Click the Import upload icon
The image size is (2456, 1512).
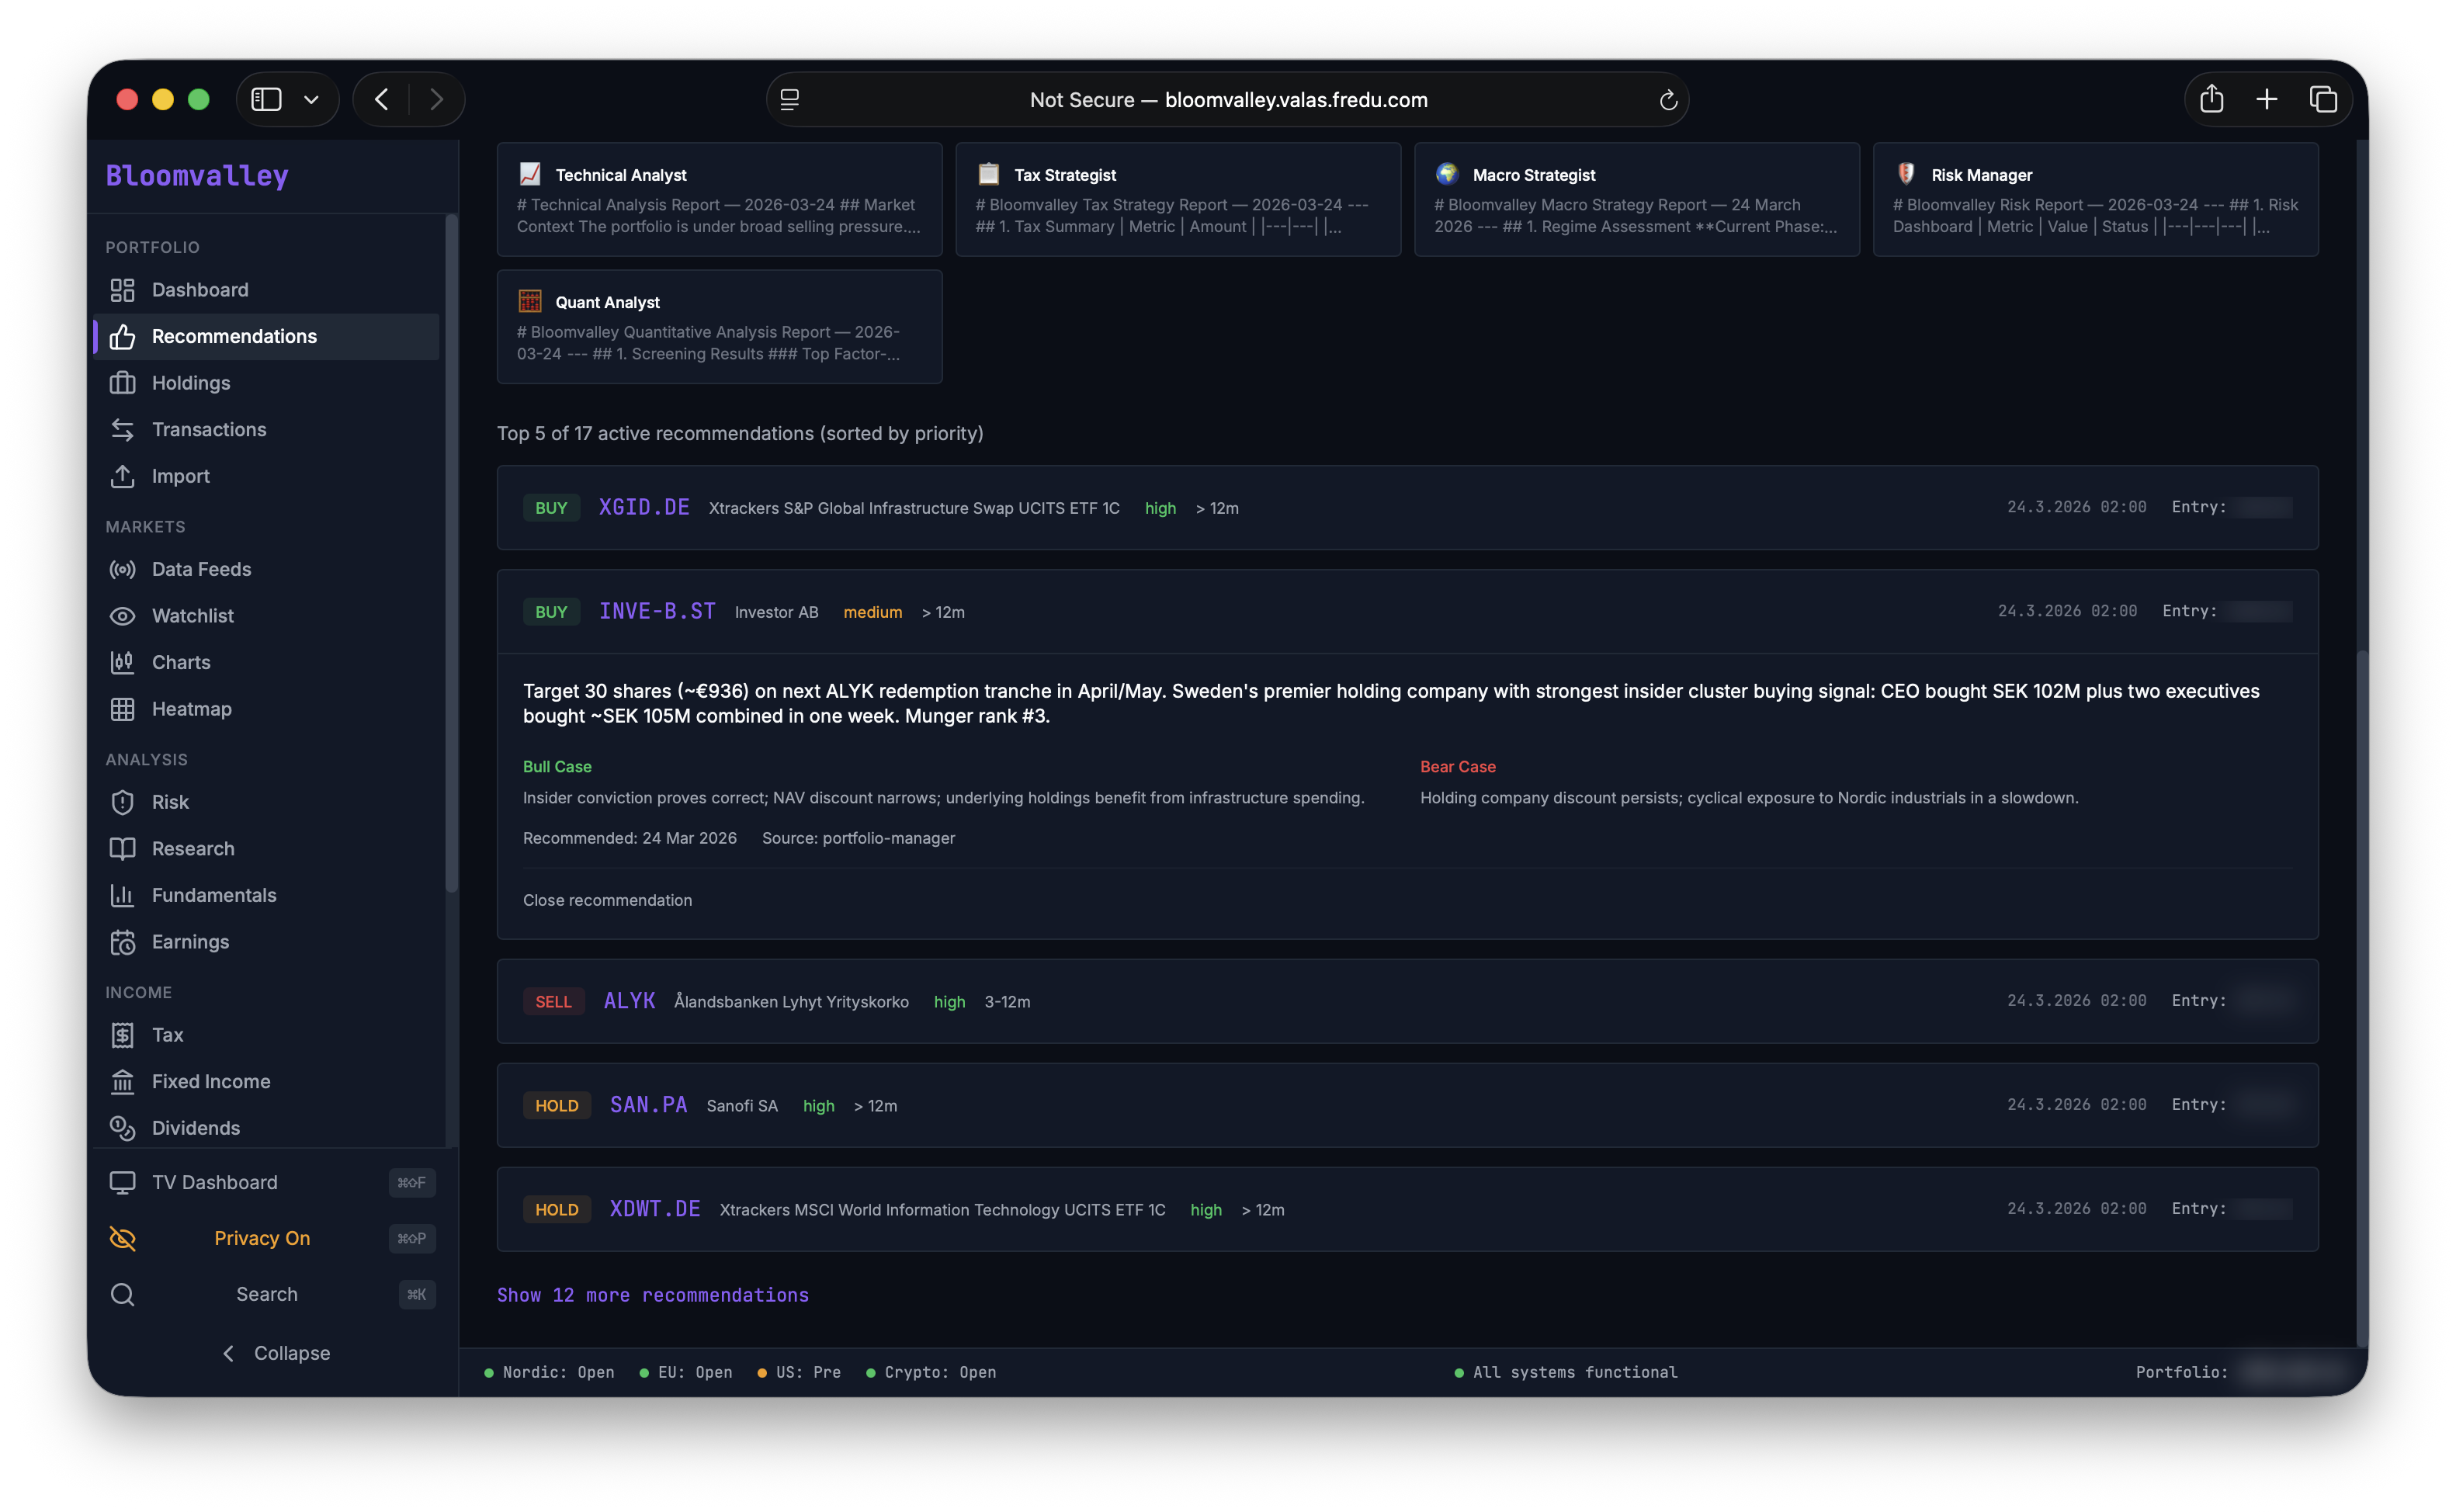122,476
